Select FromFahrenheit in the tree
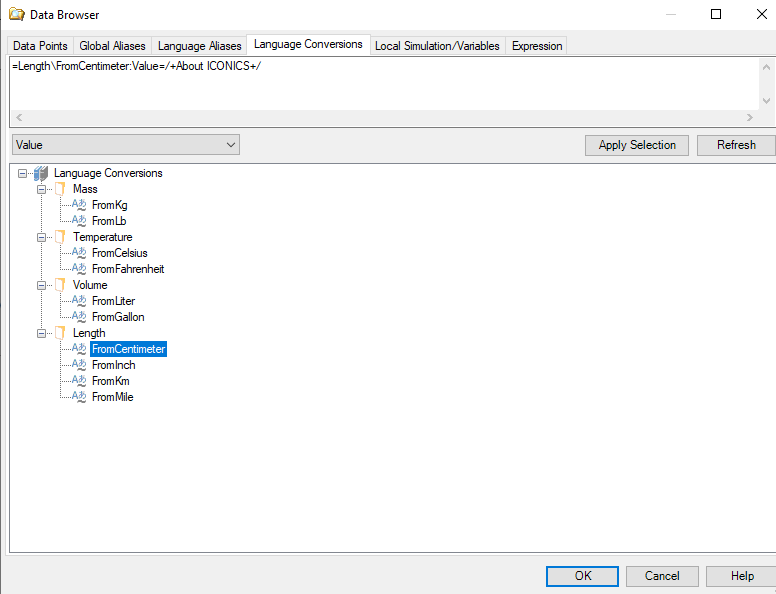 pyautogui.click(x=127, y=269)
